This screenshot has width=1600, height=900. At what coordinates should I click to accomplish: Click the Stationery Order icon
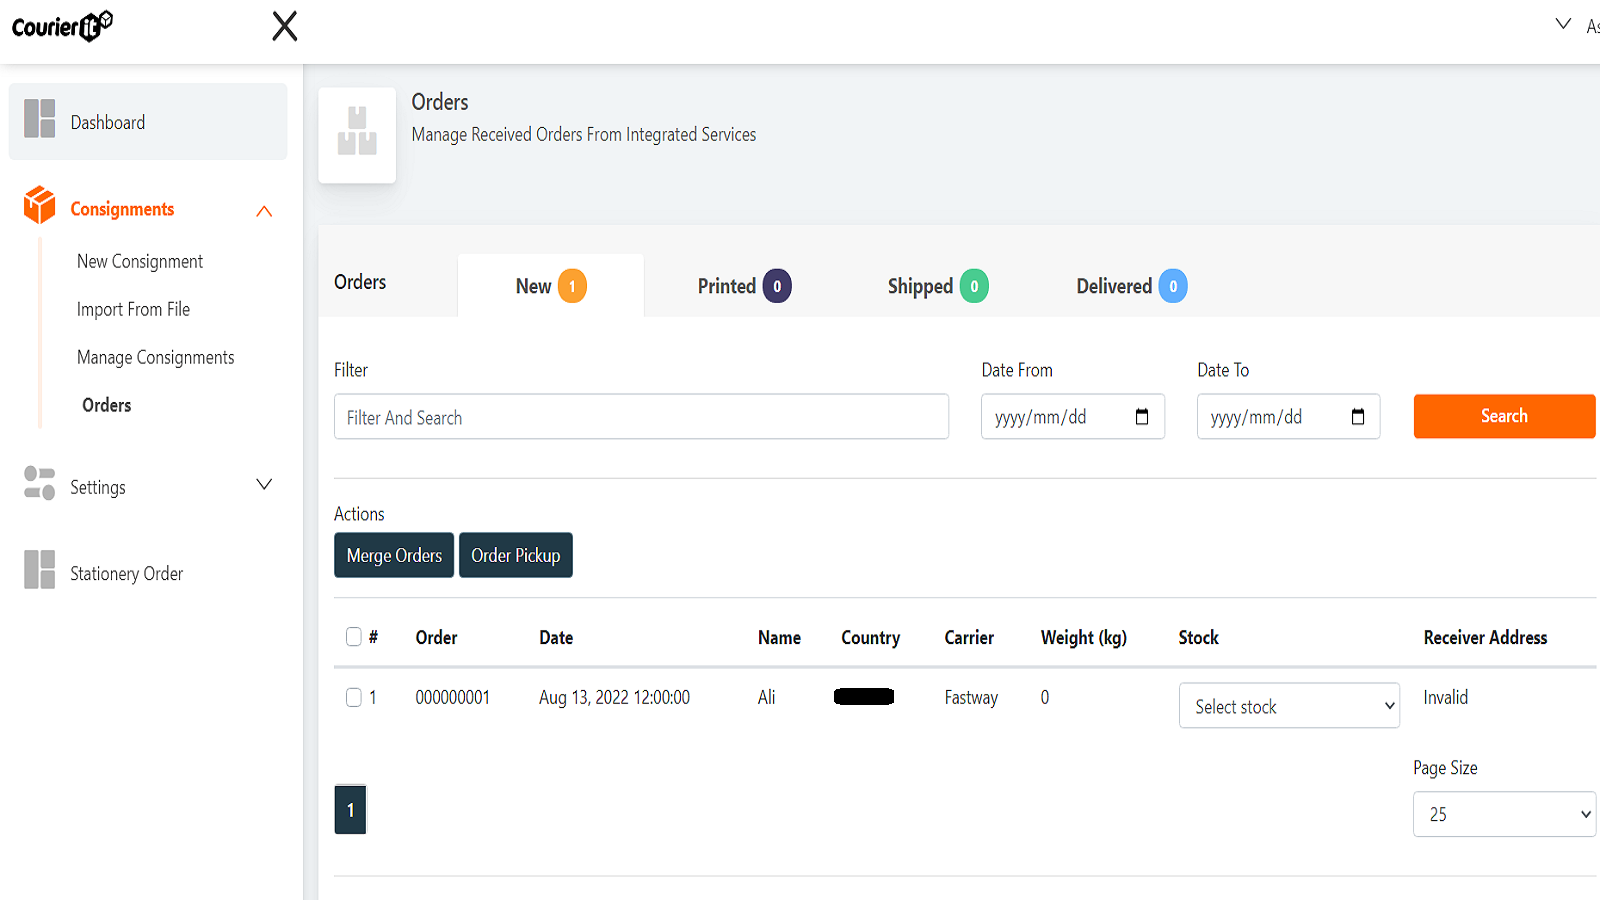[40, 570]
